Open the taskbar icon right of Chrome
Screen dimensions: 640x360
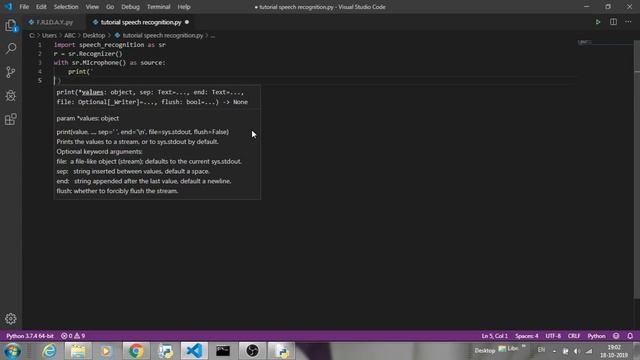click(165, 351)
